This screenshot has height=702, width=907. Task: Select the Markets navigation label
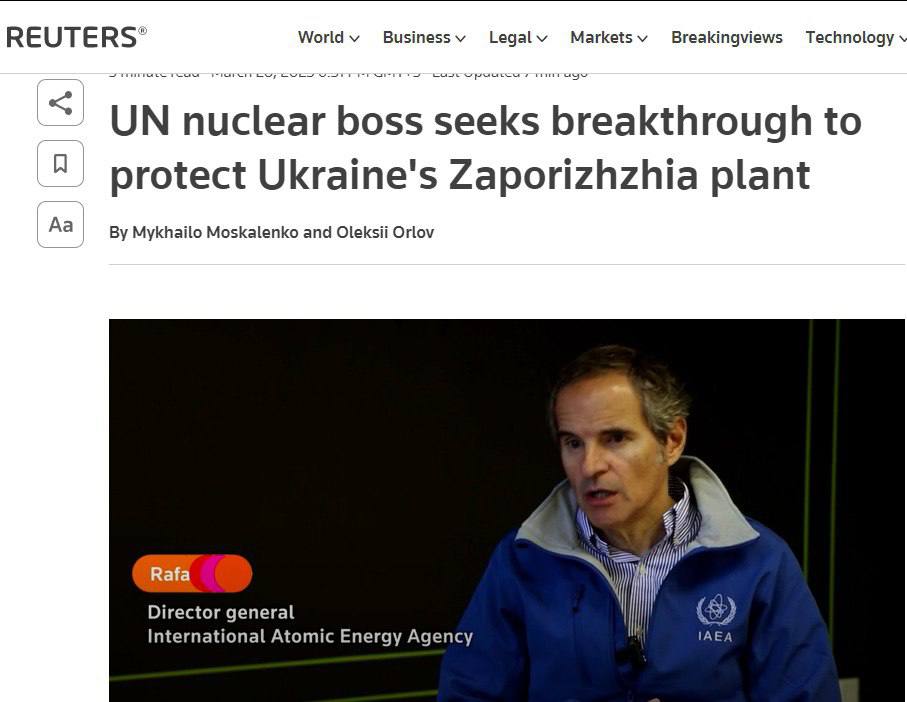pos(601,38)
